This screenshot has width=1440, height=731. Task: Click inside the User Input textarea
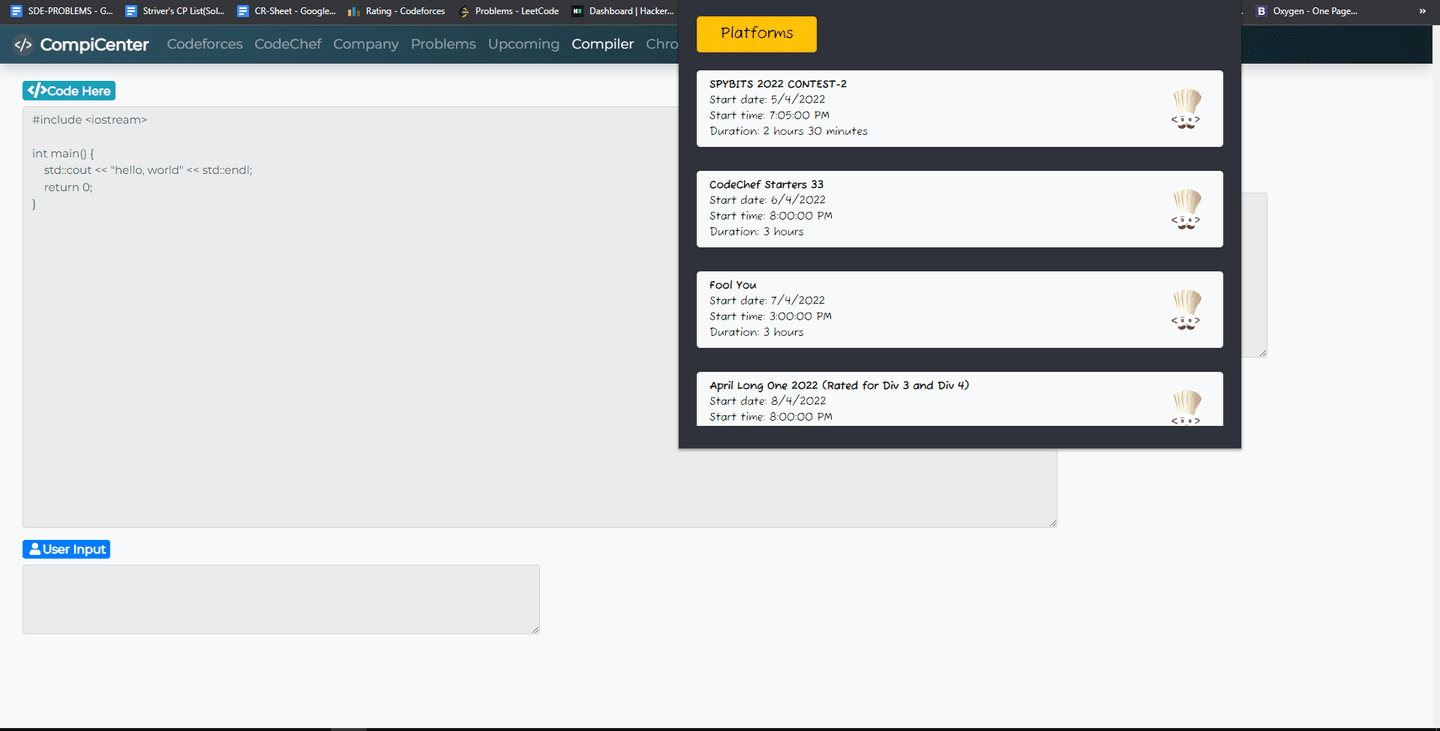(281, 599)
